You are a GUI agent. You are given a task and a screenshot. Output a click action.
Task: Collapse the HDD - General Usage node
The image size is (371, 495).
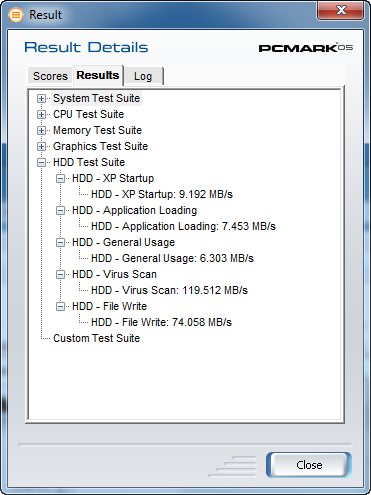[60, 242]
